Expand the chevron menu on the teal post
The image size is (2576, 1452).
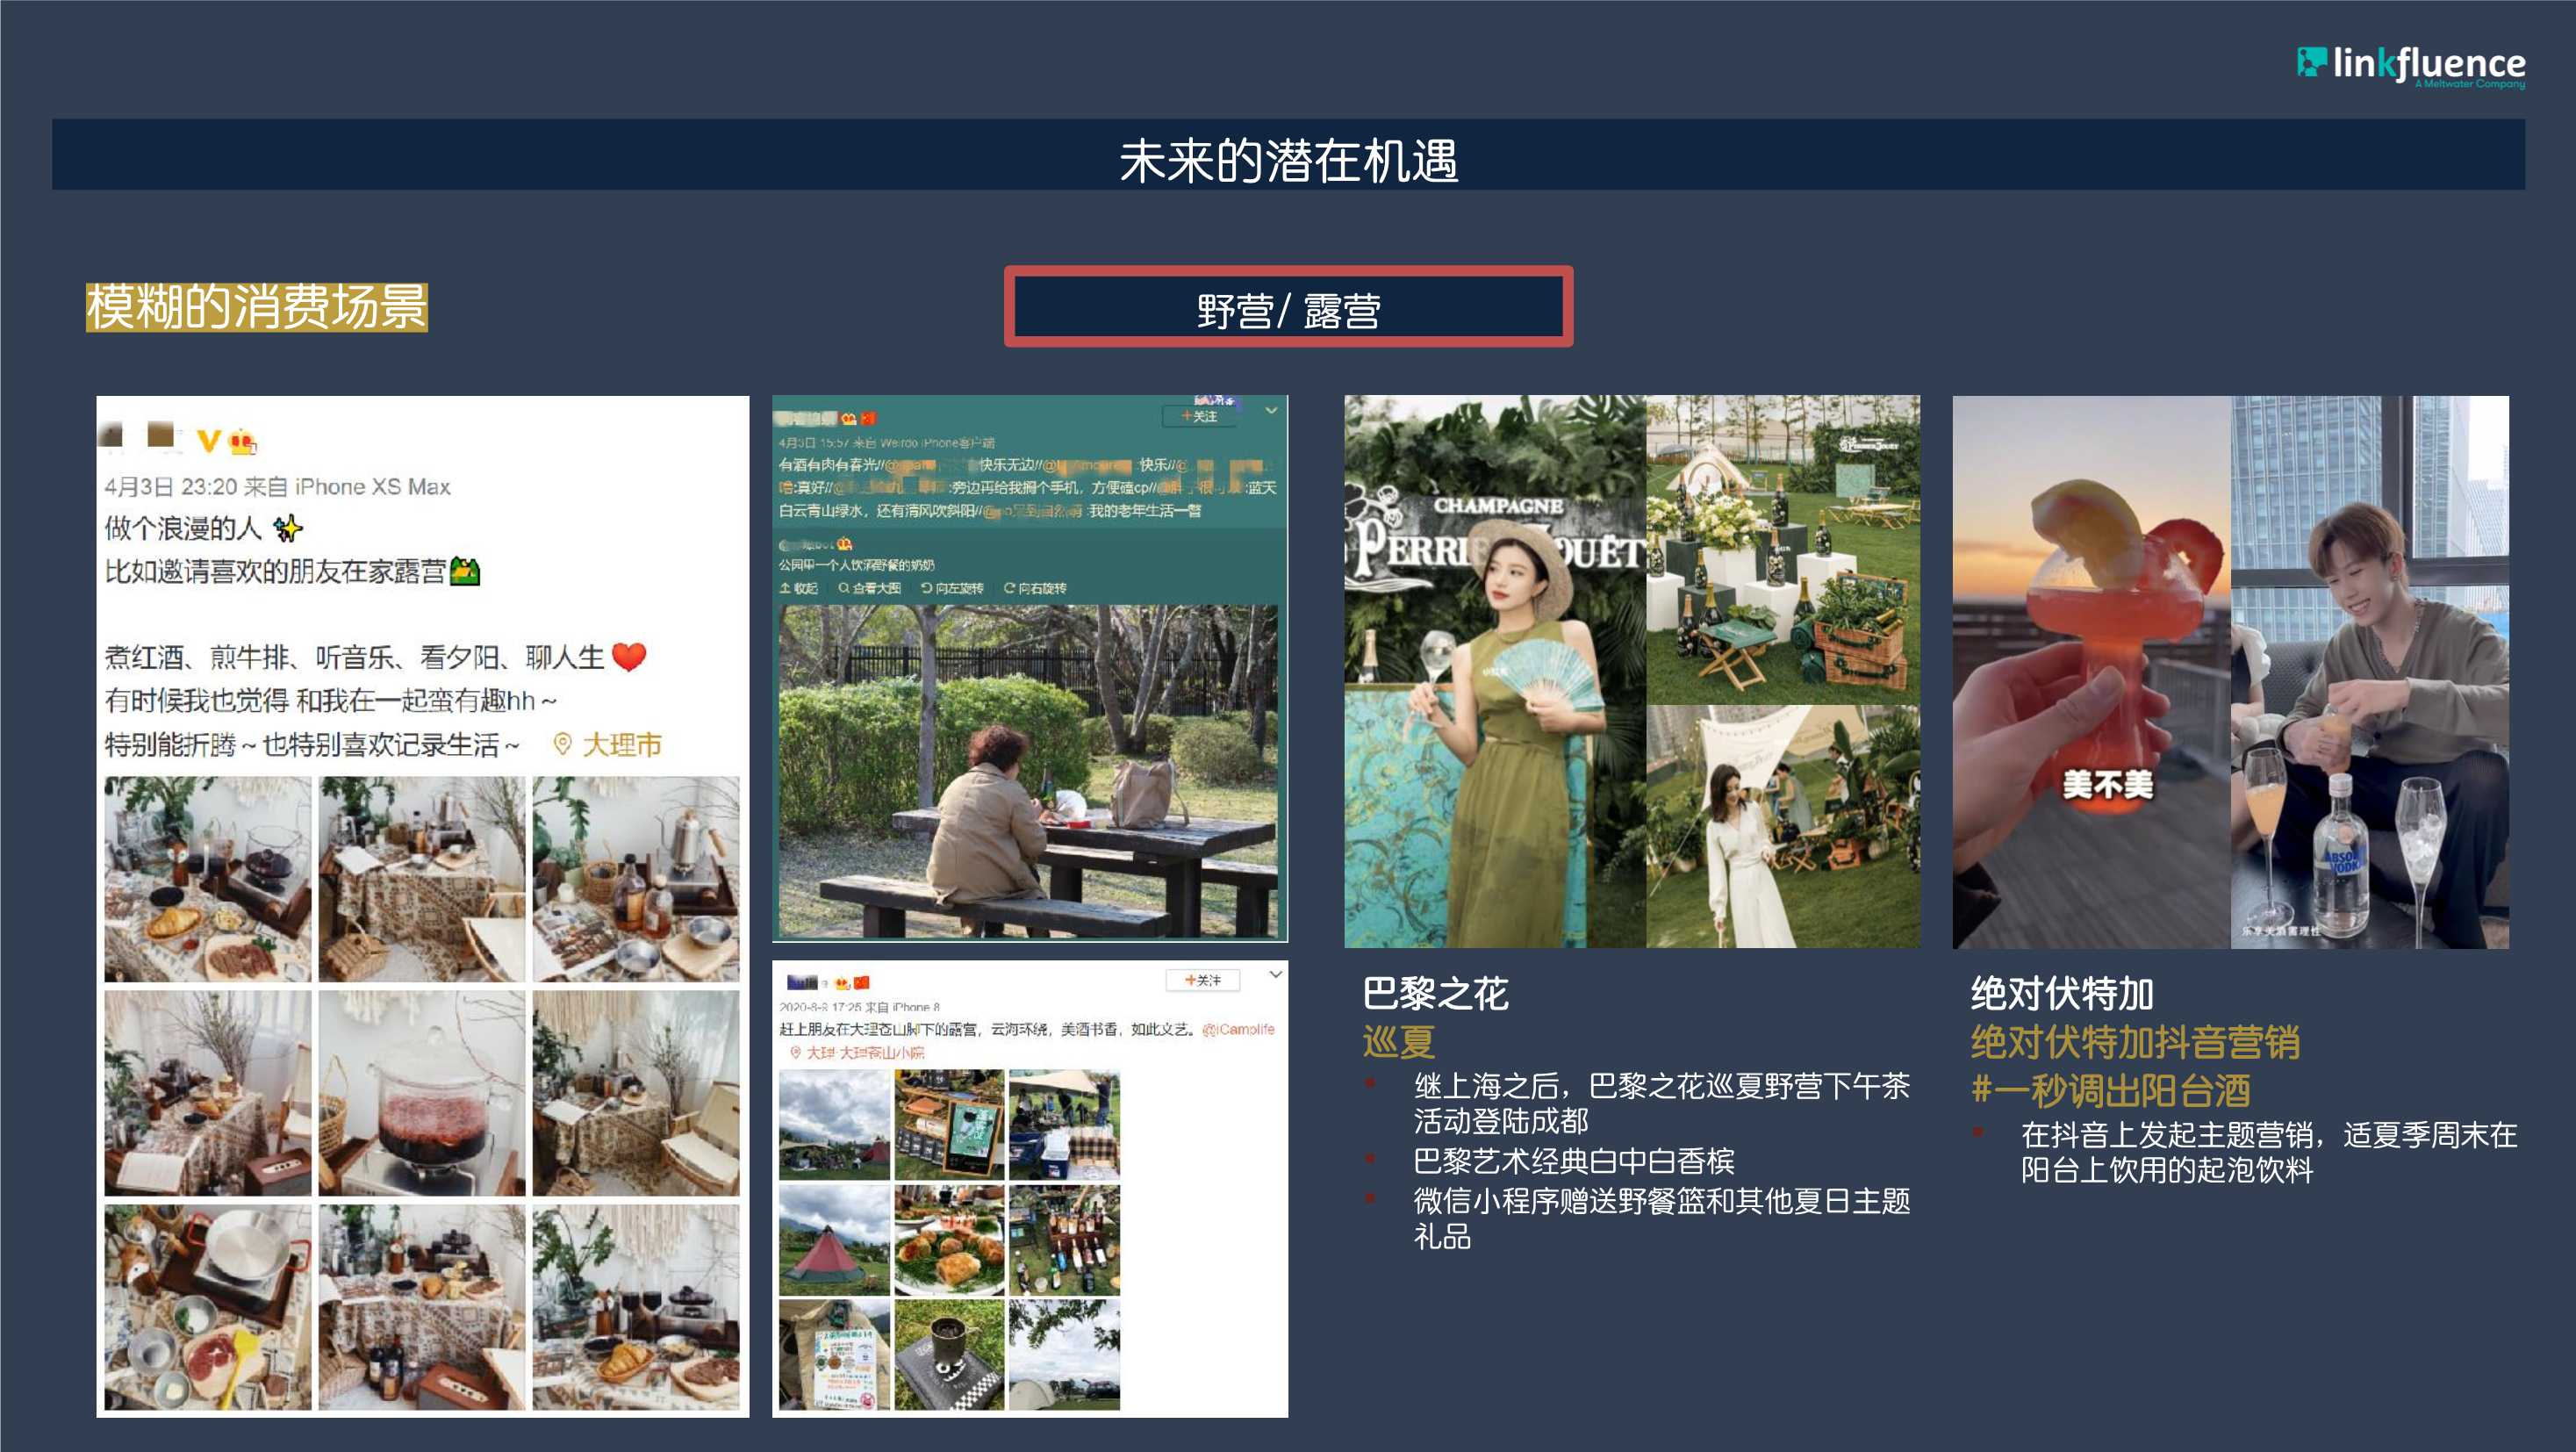coord(1271,411)
